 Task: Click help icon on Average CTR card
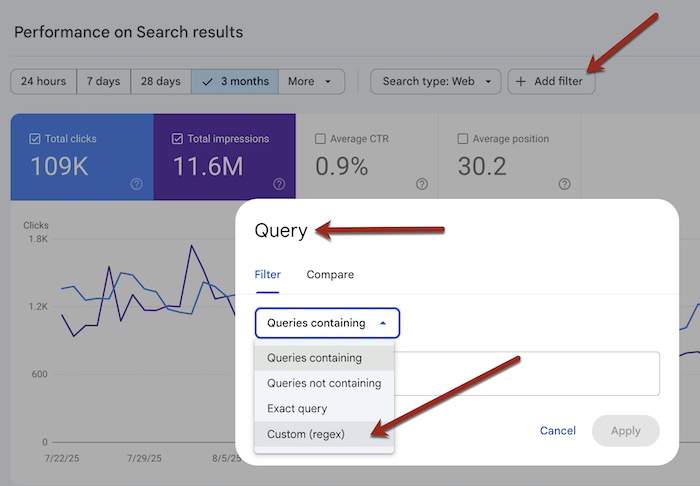pos(422,184)
